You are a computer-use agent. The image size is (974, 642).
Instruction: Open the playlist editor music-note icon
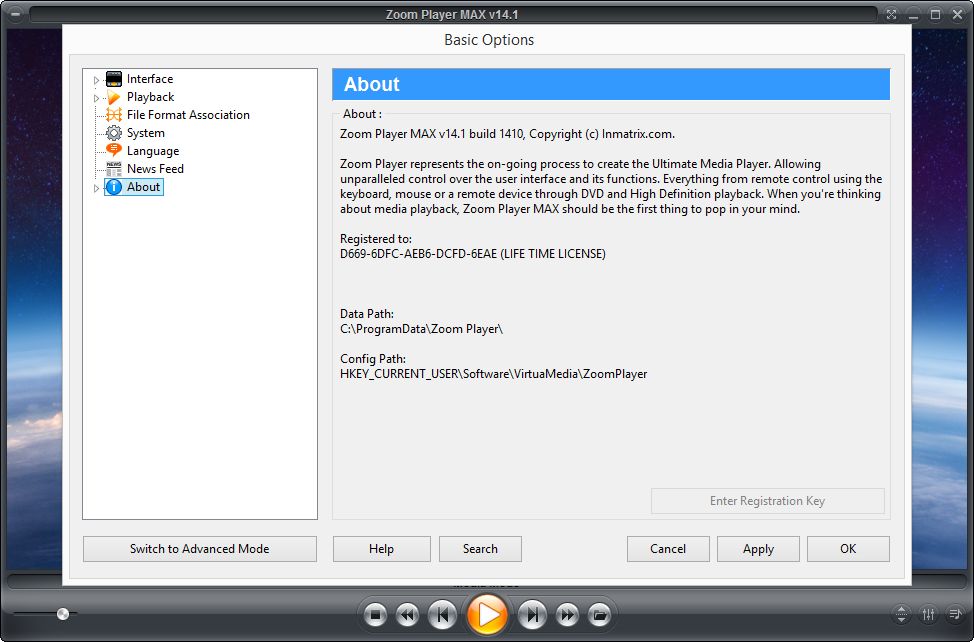[955, 614]
